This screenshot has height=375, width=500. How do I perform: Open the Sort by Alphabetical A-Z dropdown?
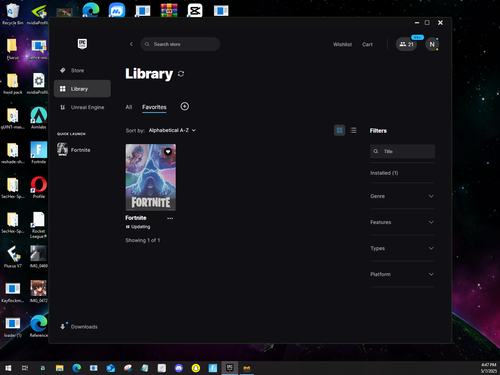[172, 130]
